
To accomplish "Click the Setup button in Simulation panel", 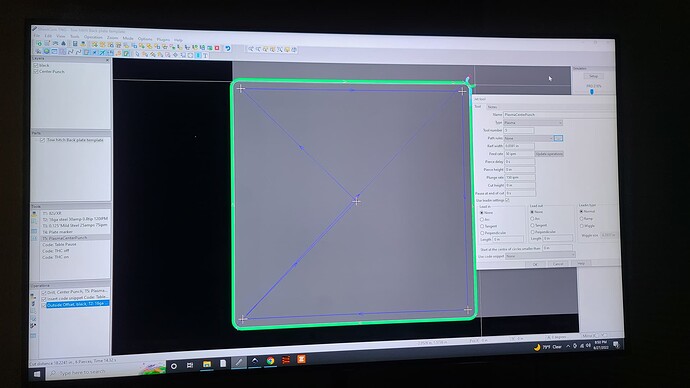I will pyautogui.click(x=593, y=76).
